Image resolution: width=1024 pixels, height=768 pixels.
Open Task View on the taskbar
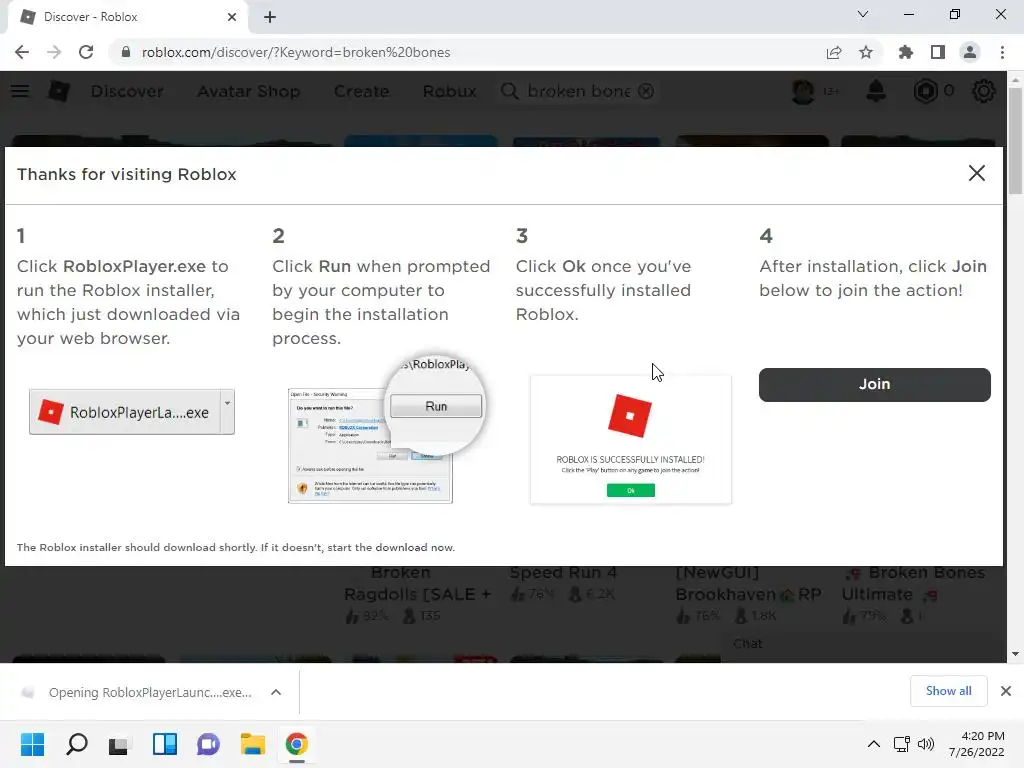tap(119, 744)
